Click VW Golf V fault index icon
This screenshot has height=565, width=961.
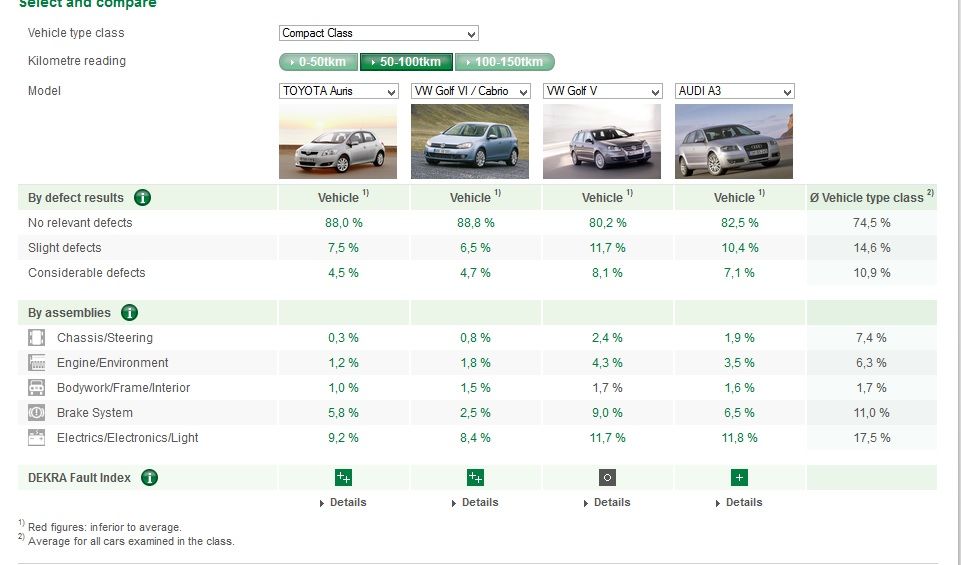(x=607, y=478)
